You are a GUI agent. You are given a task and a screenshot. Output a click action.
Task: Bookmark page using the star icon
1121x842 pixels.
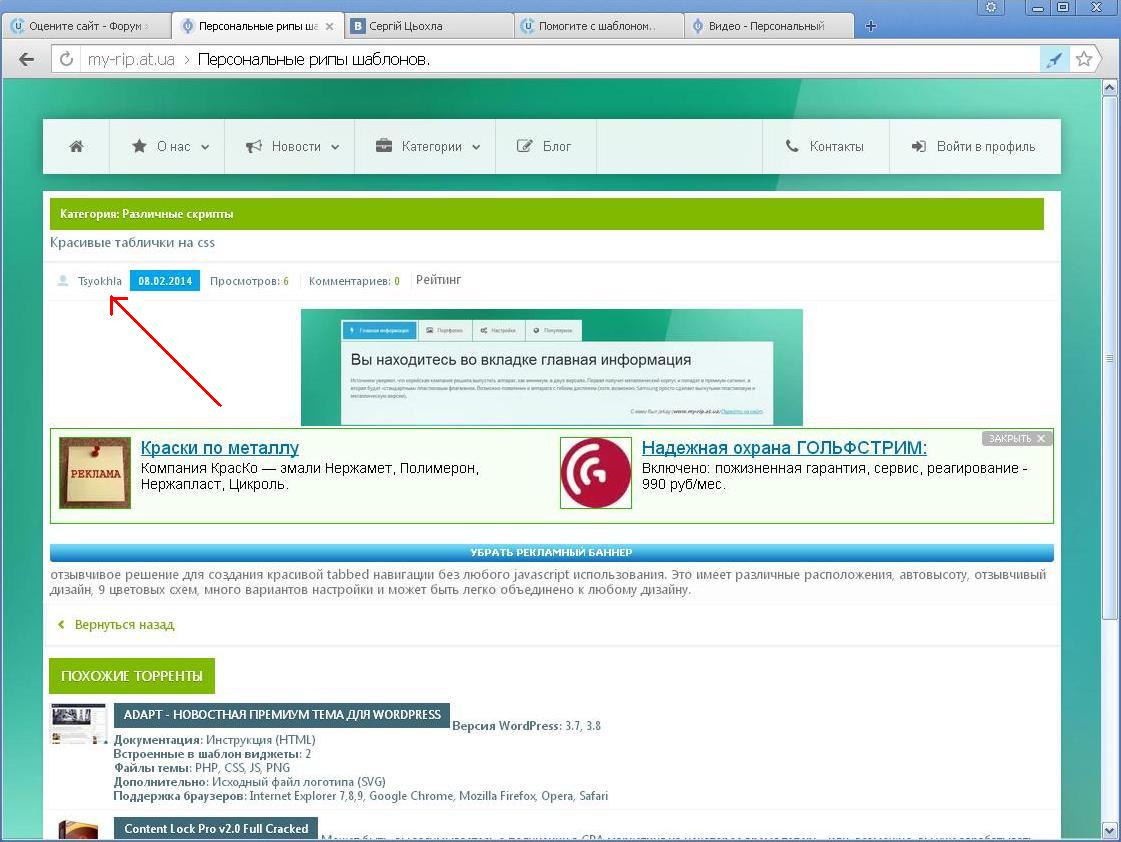1083,60
